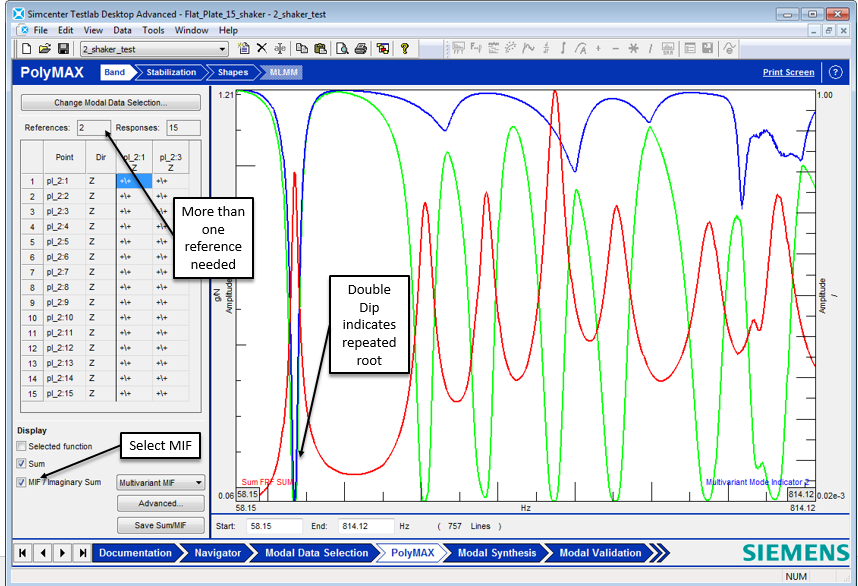Viewport: 858px width, 586px height.
Task: Toggle the MIF / Imaginary Sum checkbox
Action: [21, 482]
